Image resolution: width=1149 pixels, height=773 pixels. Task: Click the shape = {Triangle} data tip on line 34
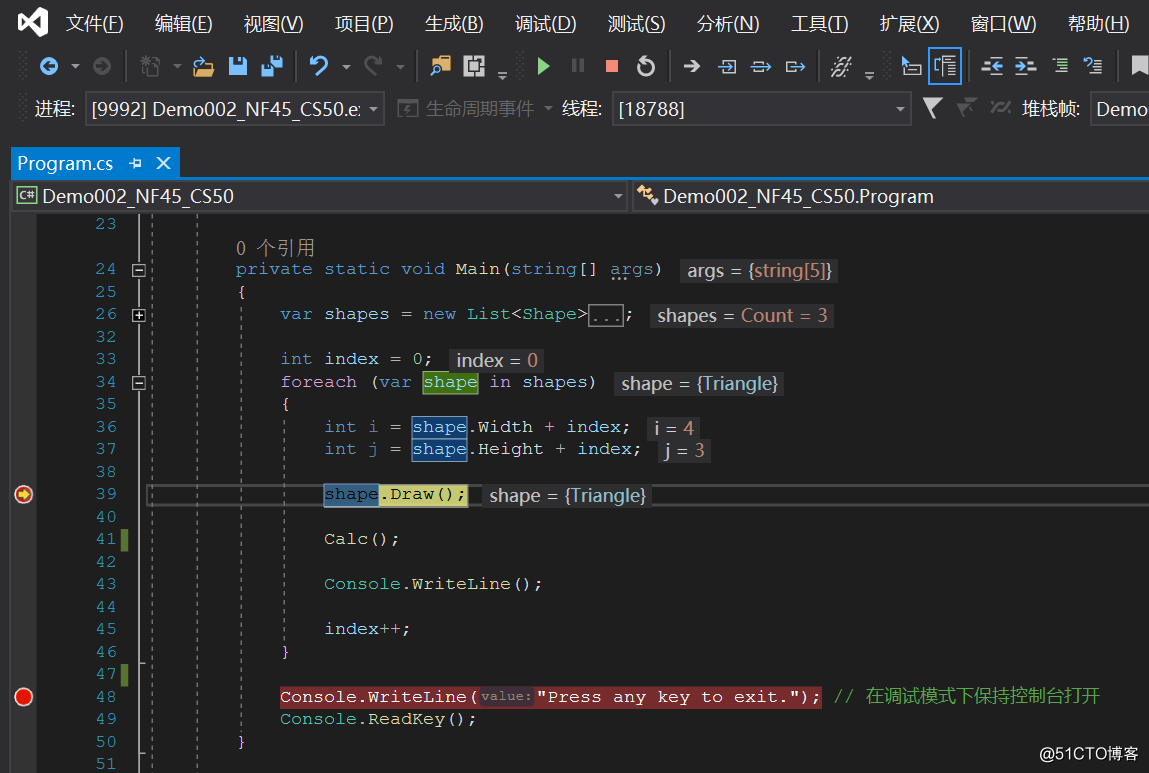tap(699, 384)
